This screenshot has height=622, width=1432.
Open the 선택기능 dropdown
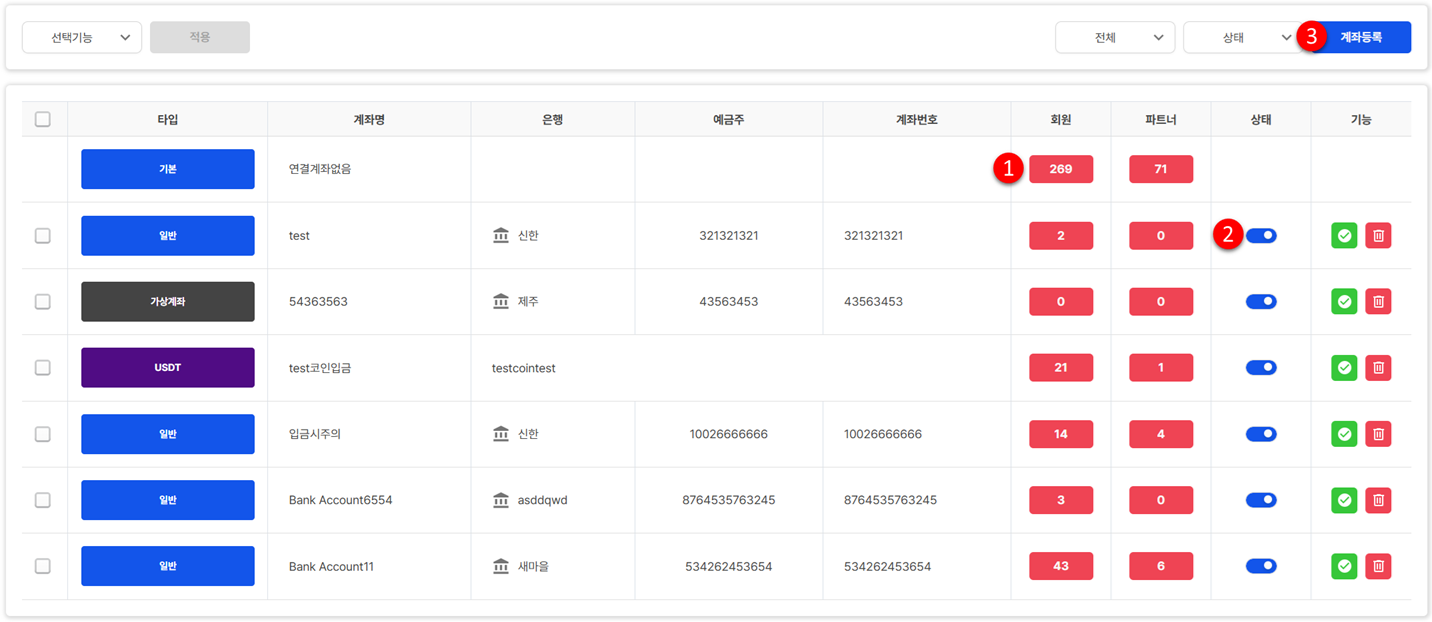82,37
